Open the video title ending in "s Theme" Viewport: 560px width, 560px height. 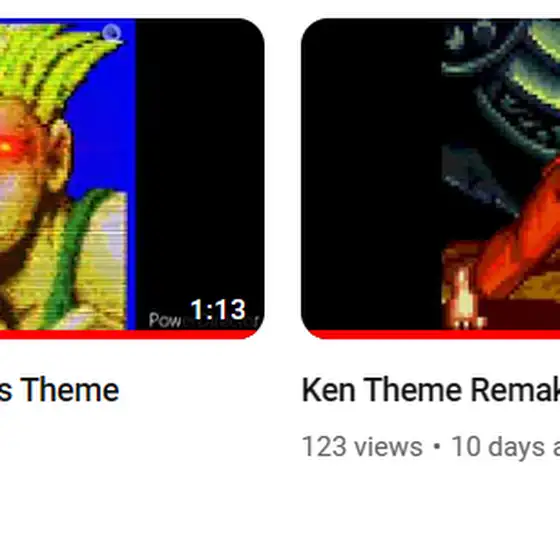pos(59,390)
